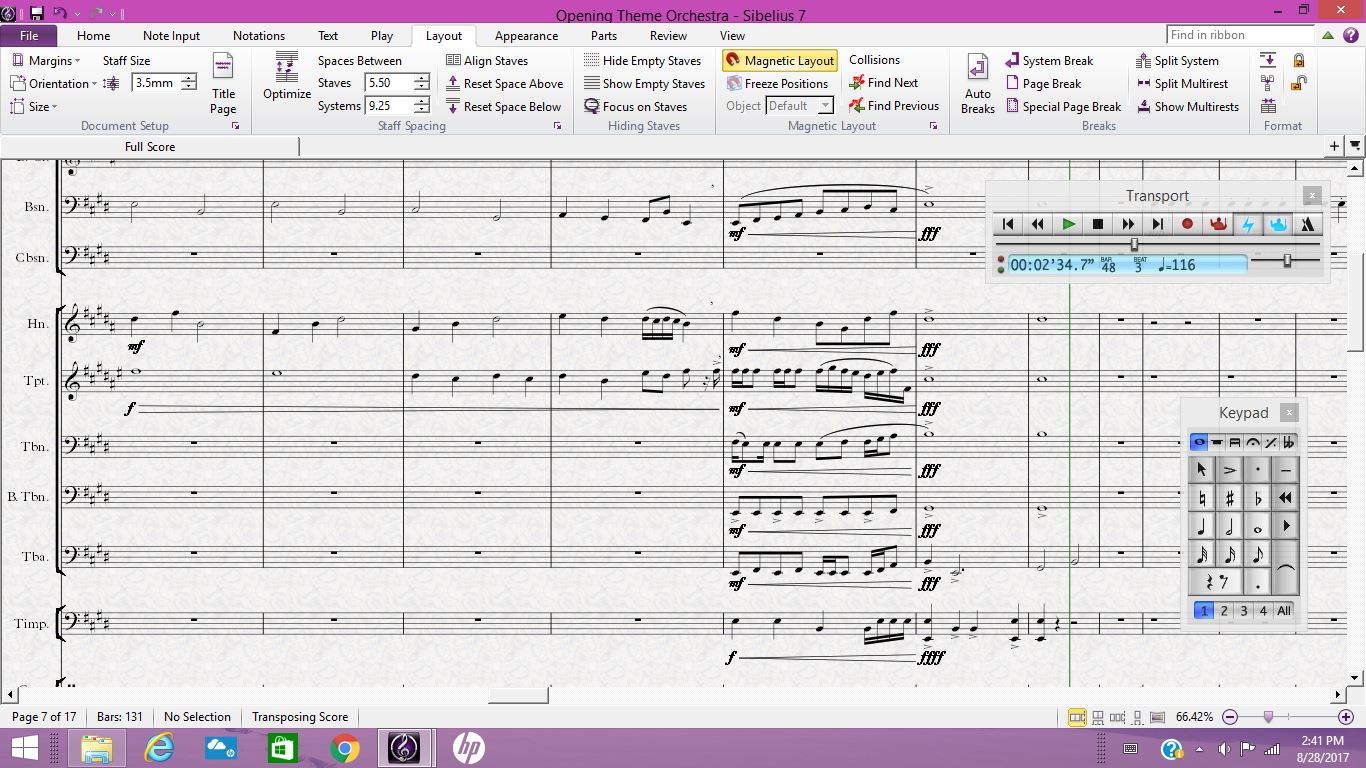
Task: Select the sharp accidental on Keypad
Action: tap(1229, 498)
